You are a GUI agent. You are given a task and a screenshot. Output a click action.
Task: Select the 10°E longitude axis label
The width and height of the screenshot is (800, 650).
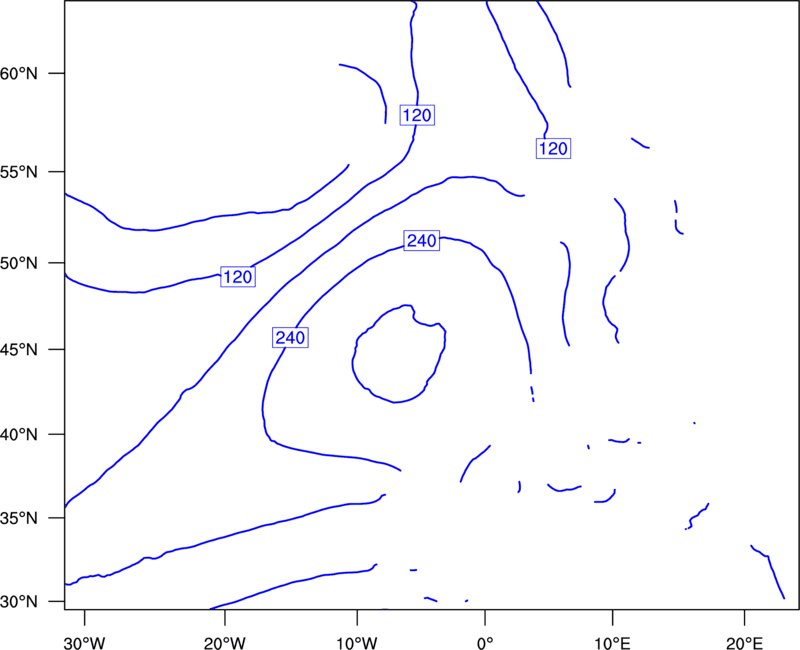612,643
